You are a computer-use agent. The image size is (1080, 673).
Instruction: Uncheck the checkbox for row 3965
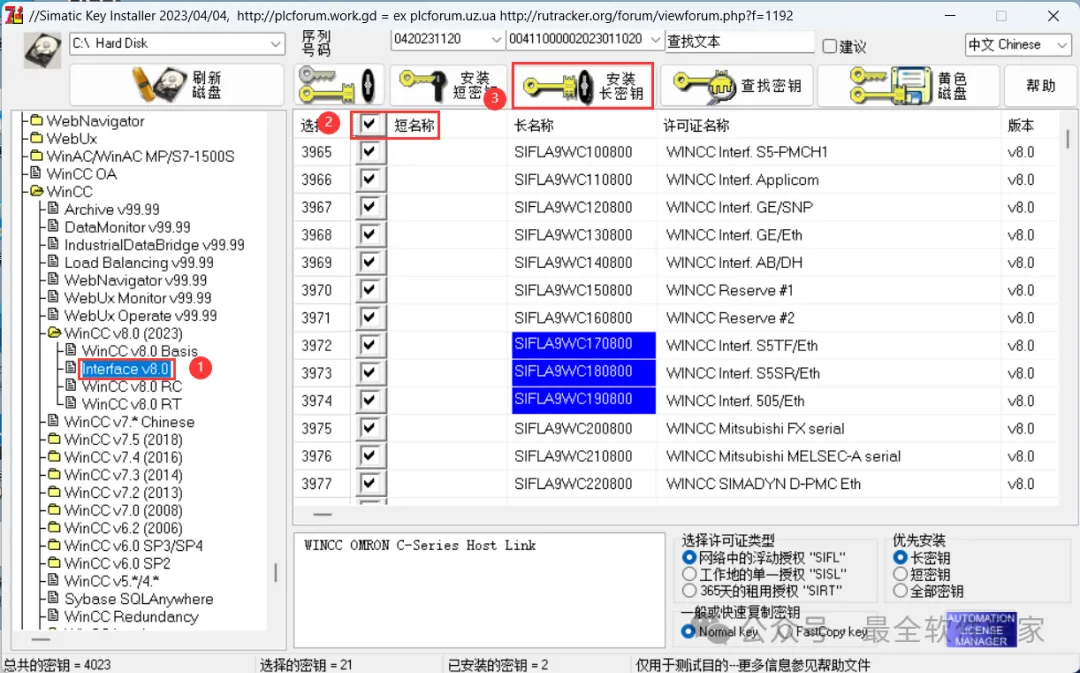369,152
